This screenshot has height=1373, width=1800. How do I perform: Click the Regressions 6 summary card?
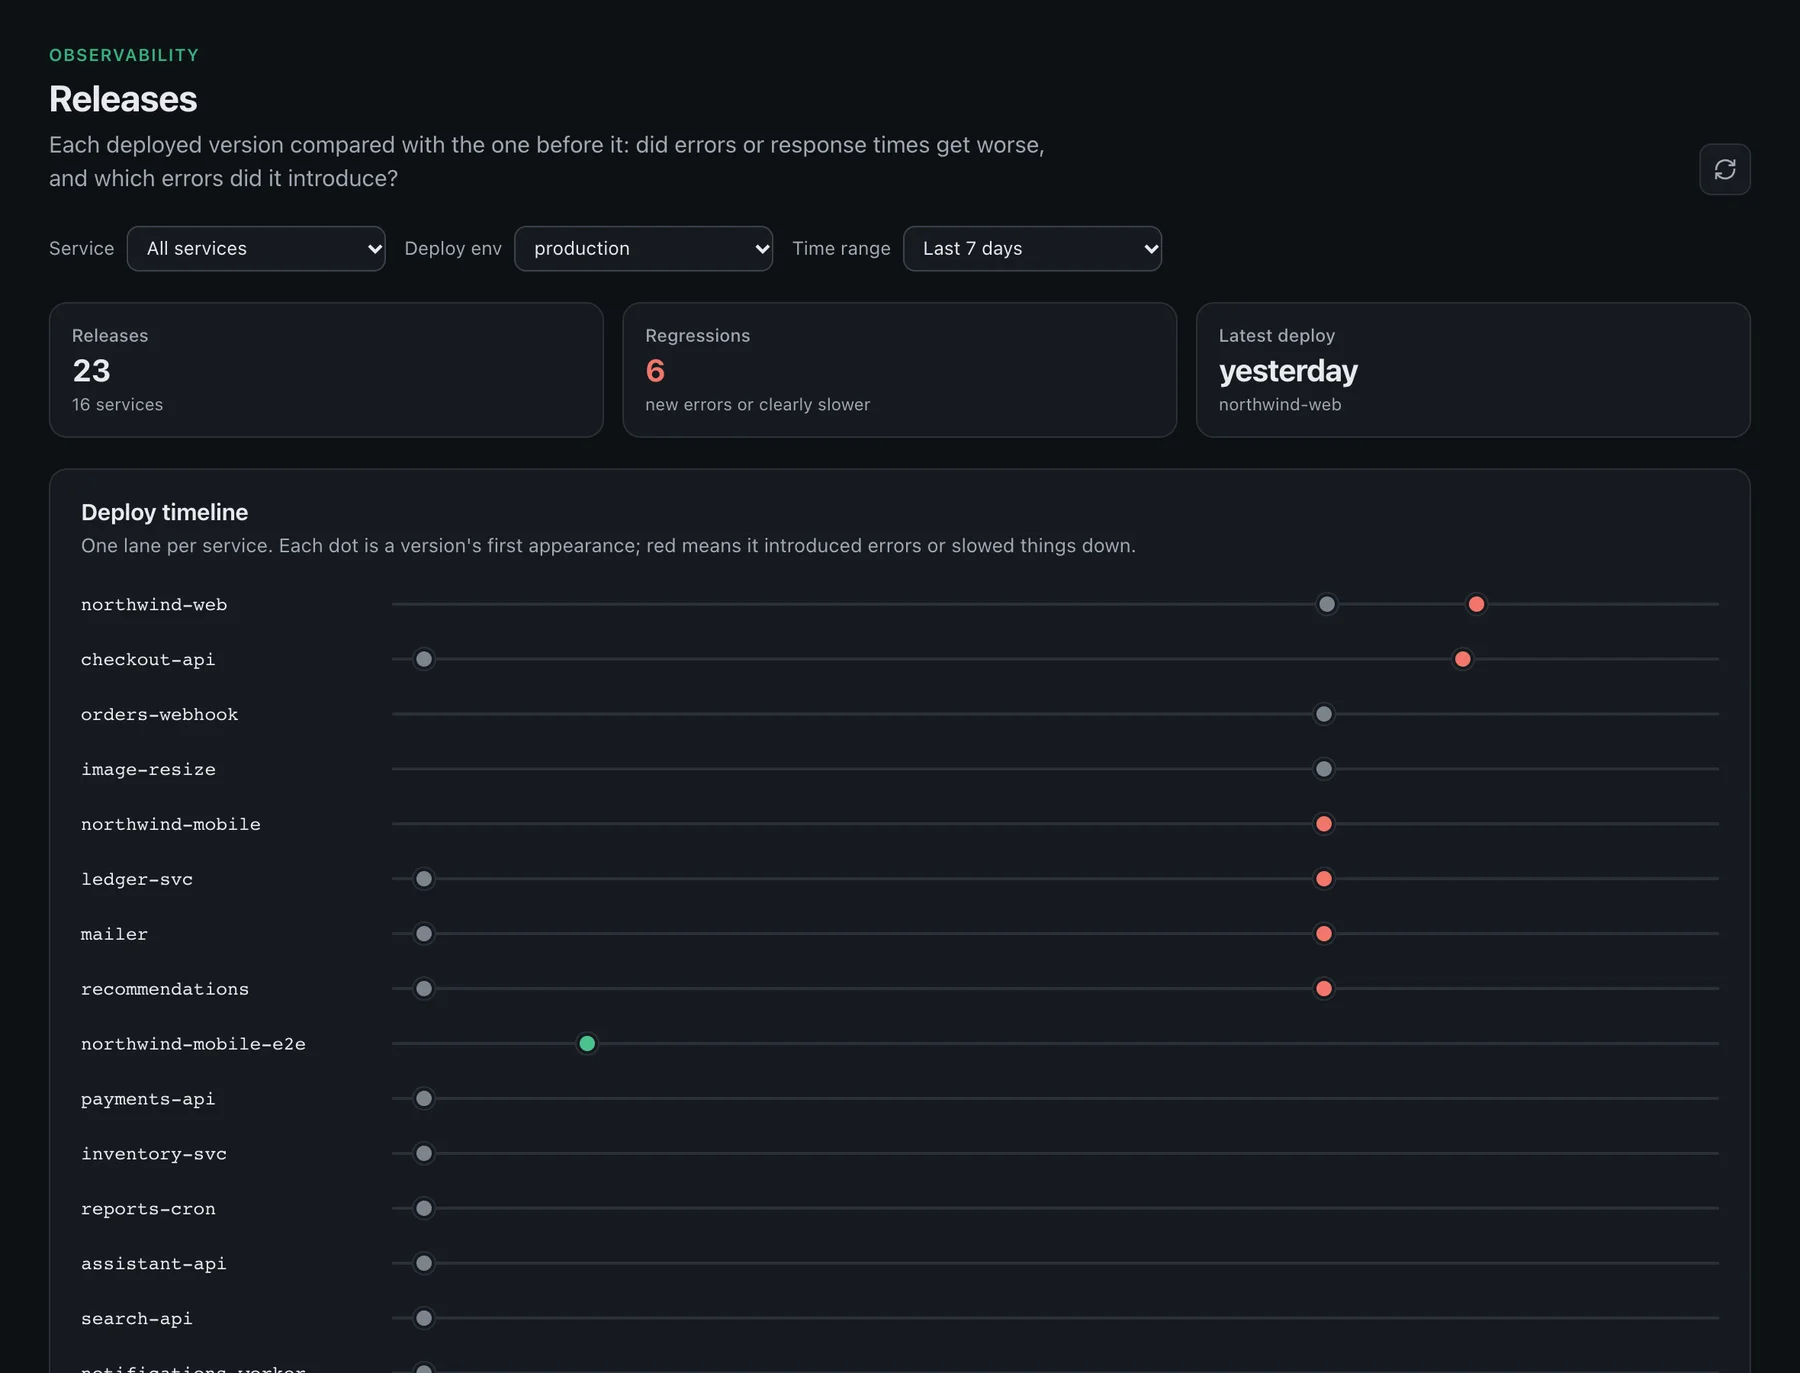[x=899, y=370]
